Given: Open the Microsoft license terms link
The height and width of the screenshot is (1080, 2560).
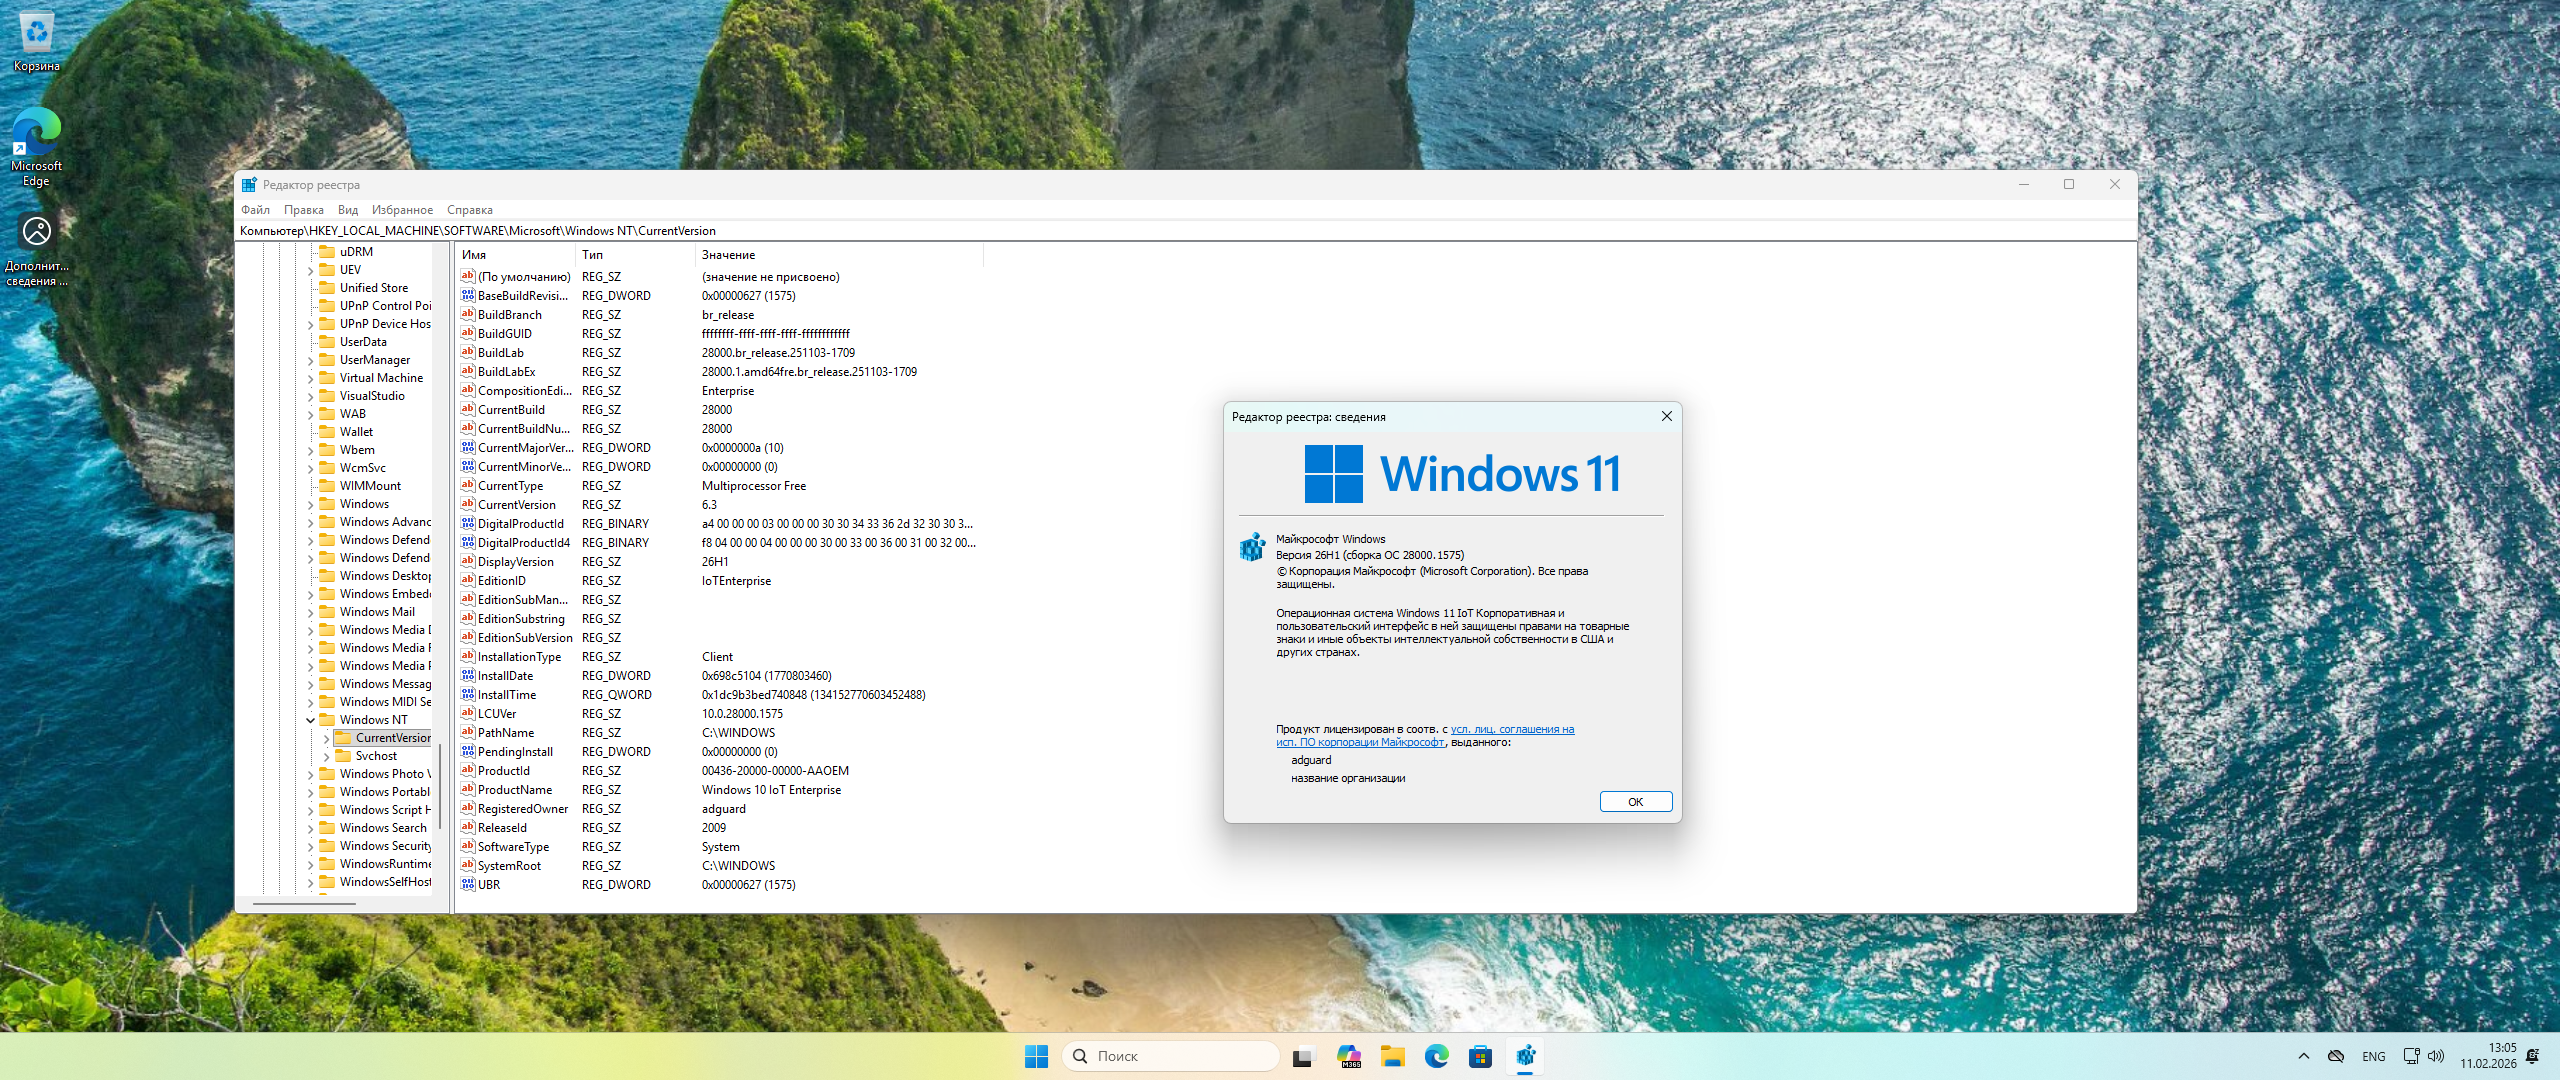Looking at the screenshot, I should pos(1511,730).
